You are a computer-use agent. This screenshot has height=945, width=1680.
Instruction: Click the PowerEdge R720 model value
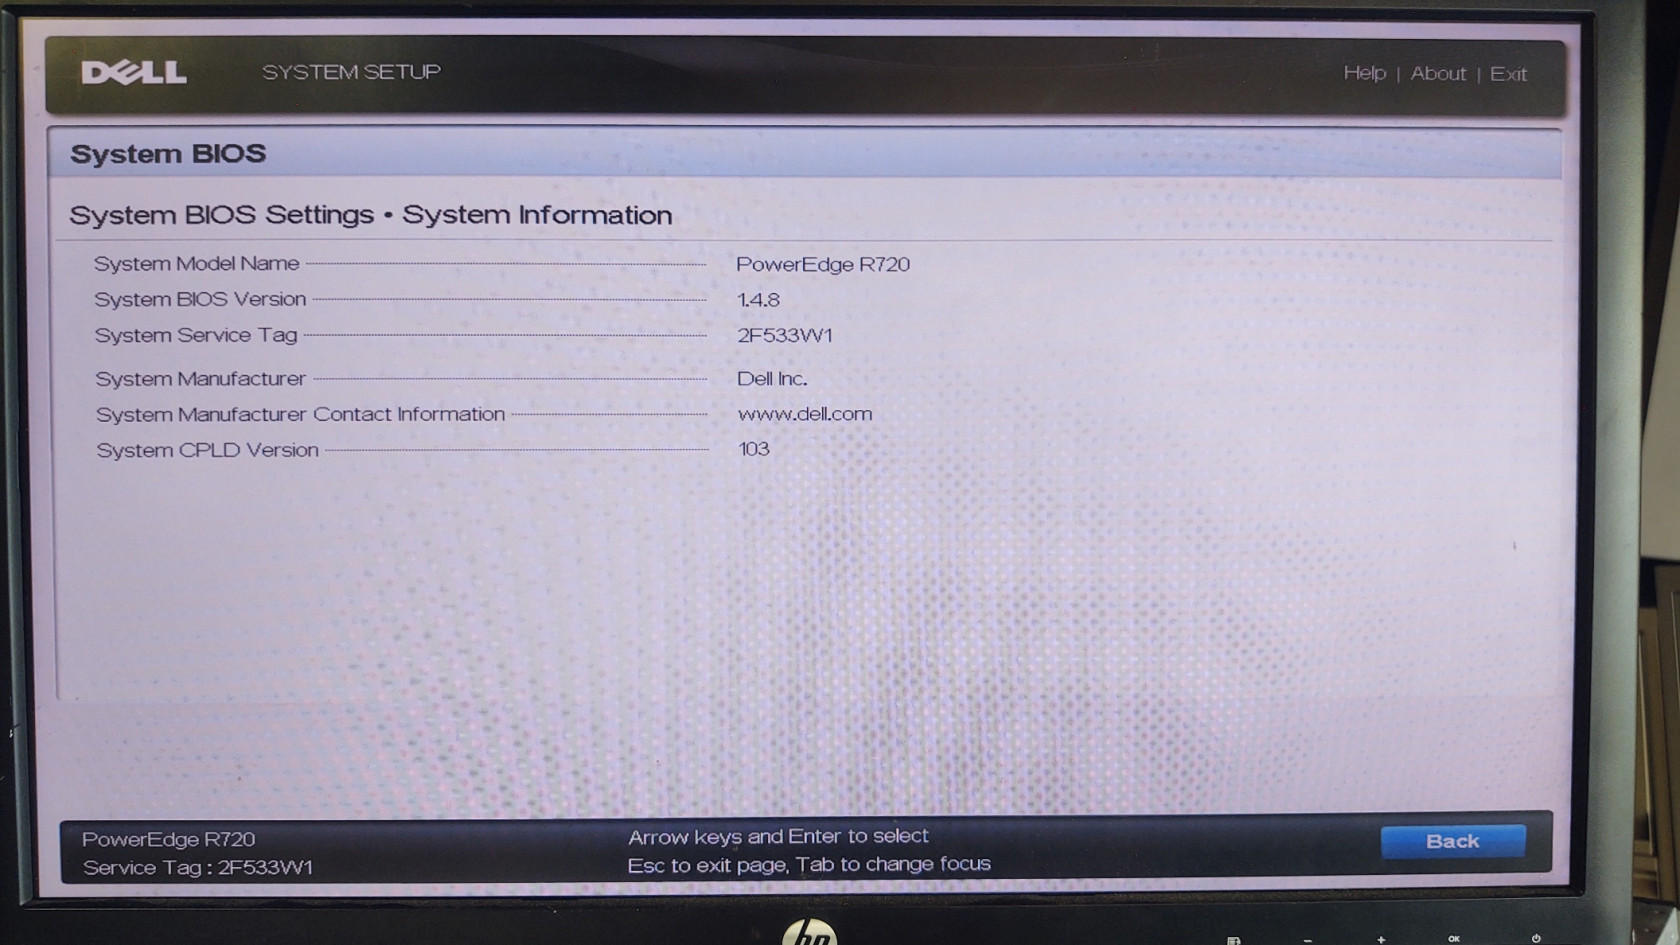[x=822, y=265]
